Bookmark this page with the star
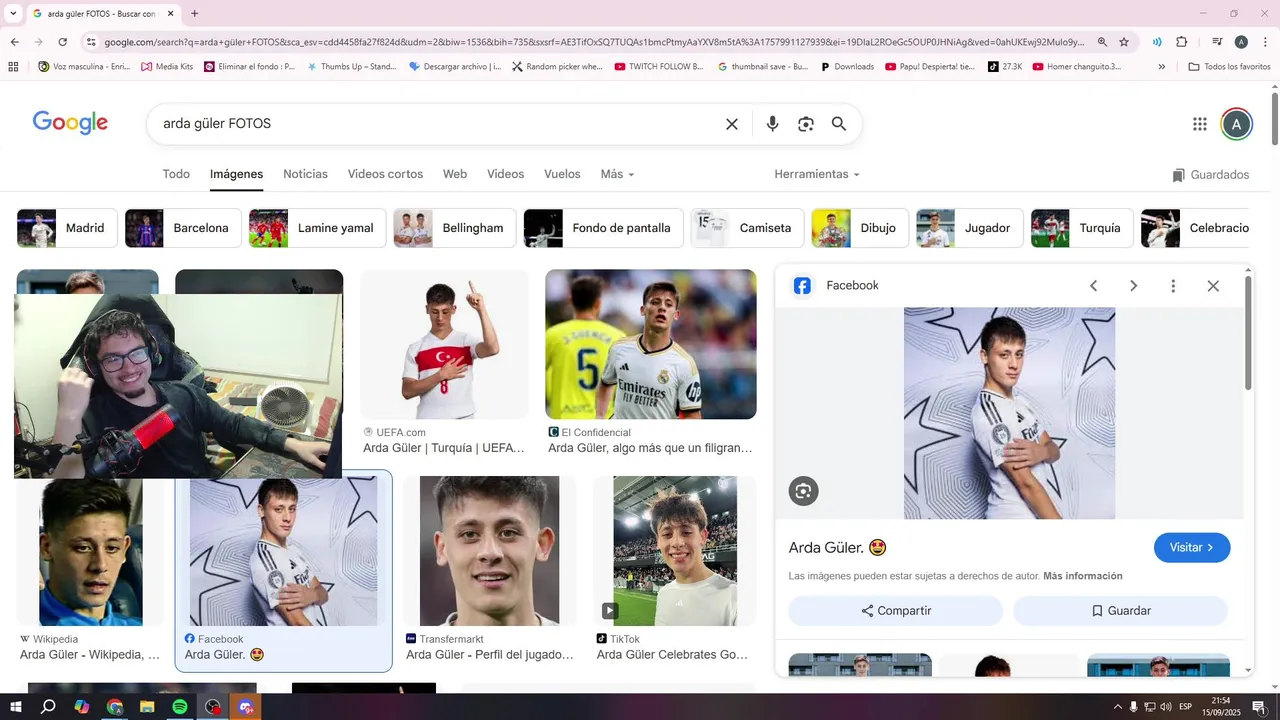The image size is (1280, 720). pos(1124,42)
